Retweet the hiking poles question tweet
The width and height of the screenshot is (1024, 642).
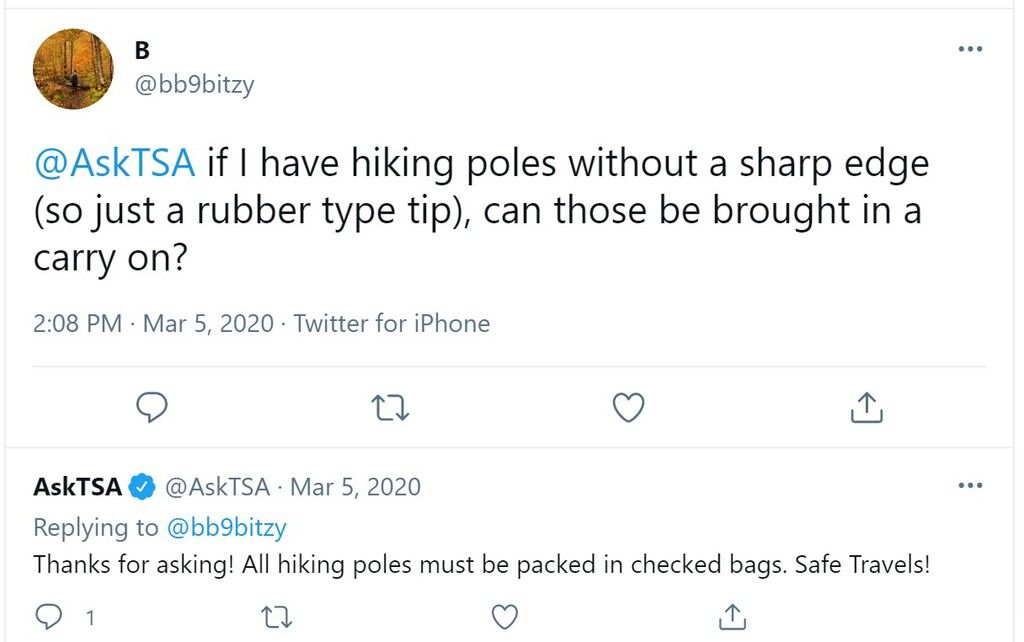click(x=390, y=408)
